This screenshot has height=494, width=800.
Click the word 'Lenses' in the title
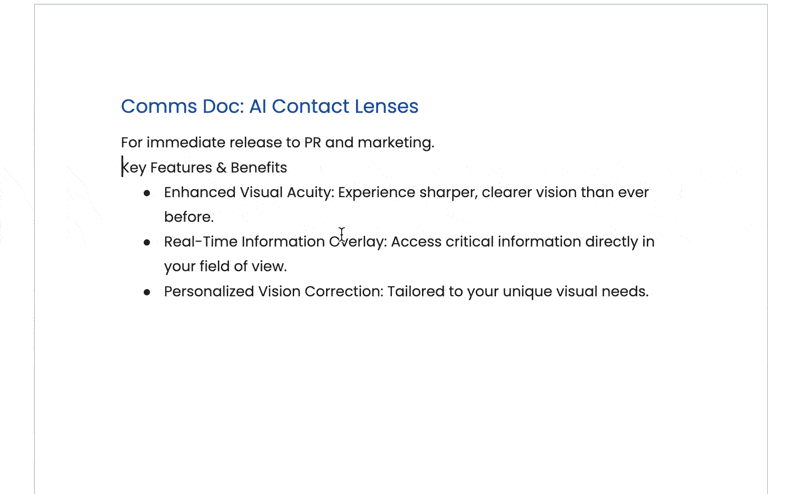(387, 106)
